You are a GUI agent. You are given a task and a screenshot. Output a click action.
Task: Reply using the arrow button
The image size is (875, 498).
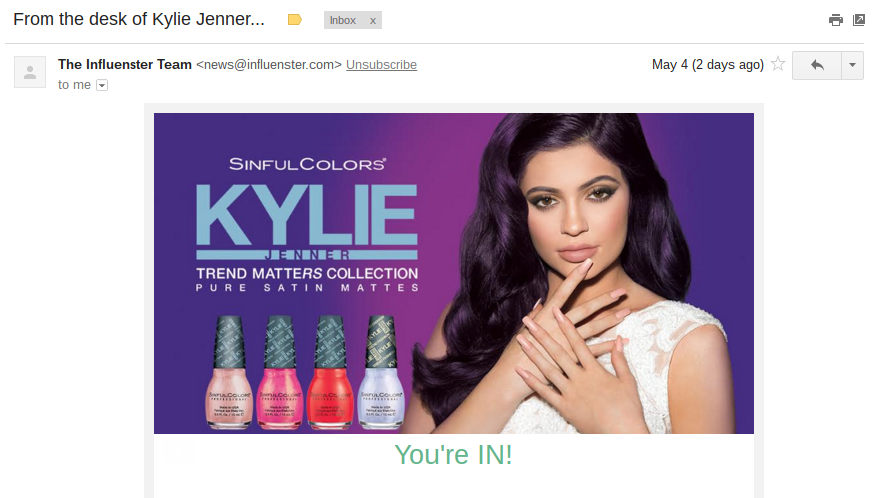point(817,65)
